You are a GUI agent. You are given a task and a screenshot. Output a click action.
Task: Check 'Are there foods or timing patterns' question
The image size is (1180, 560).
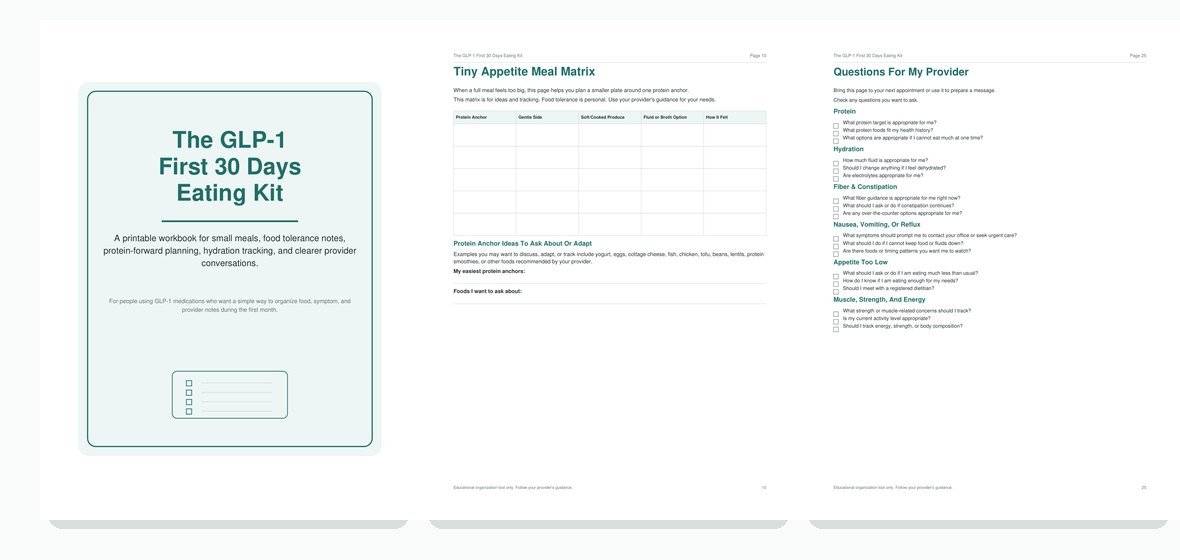pyautogui.click(x=836, y=254)
